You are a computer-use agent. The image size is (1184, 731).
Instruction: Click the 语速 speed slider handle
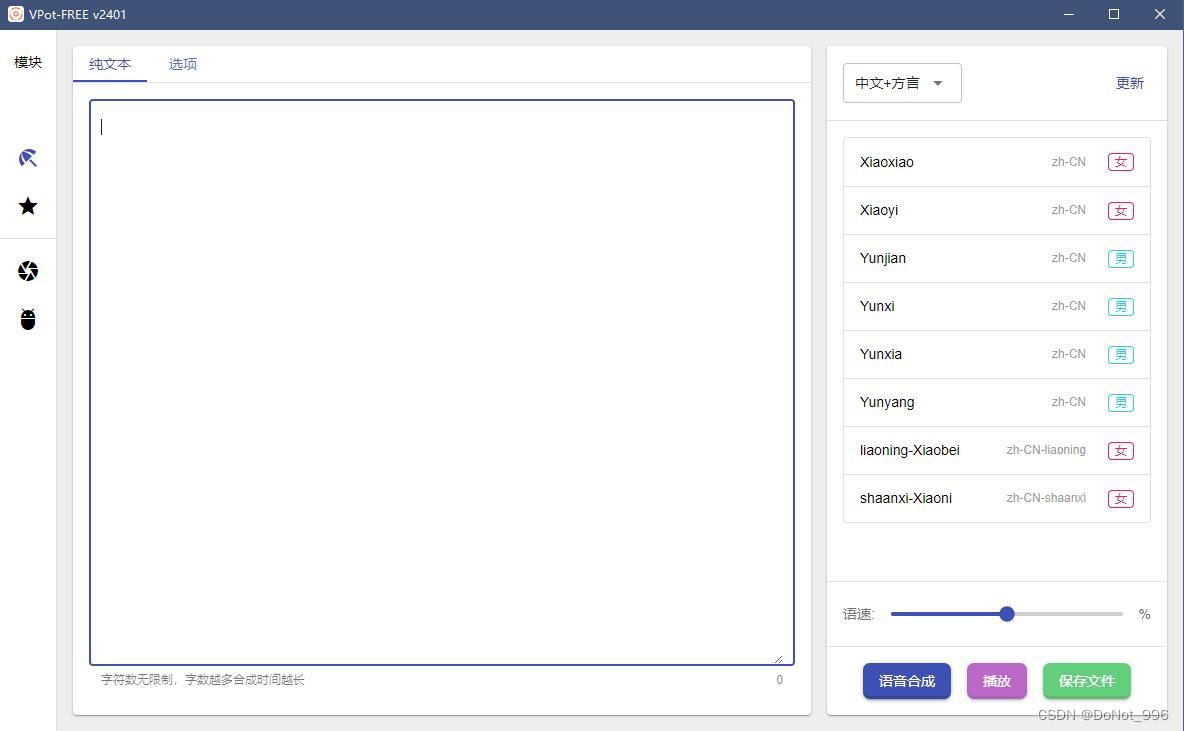(1007, 614)
